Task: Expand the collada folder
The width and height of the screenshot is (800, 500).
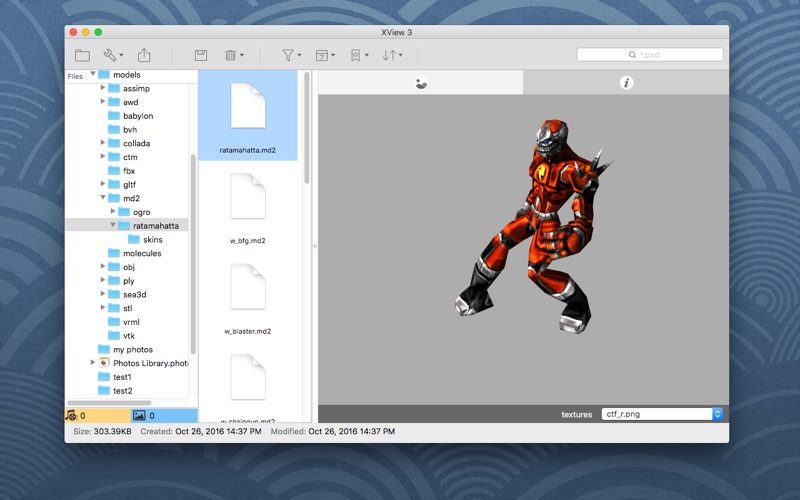Action: [x=103, y=143]
